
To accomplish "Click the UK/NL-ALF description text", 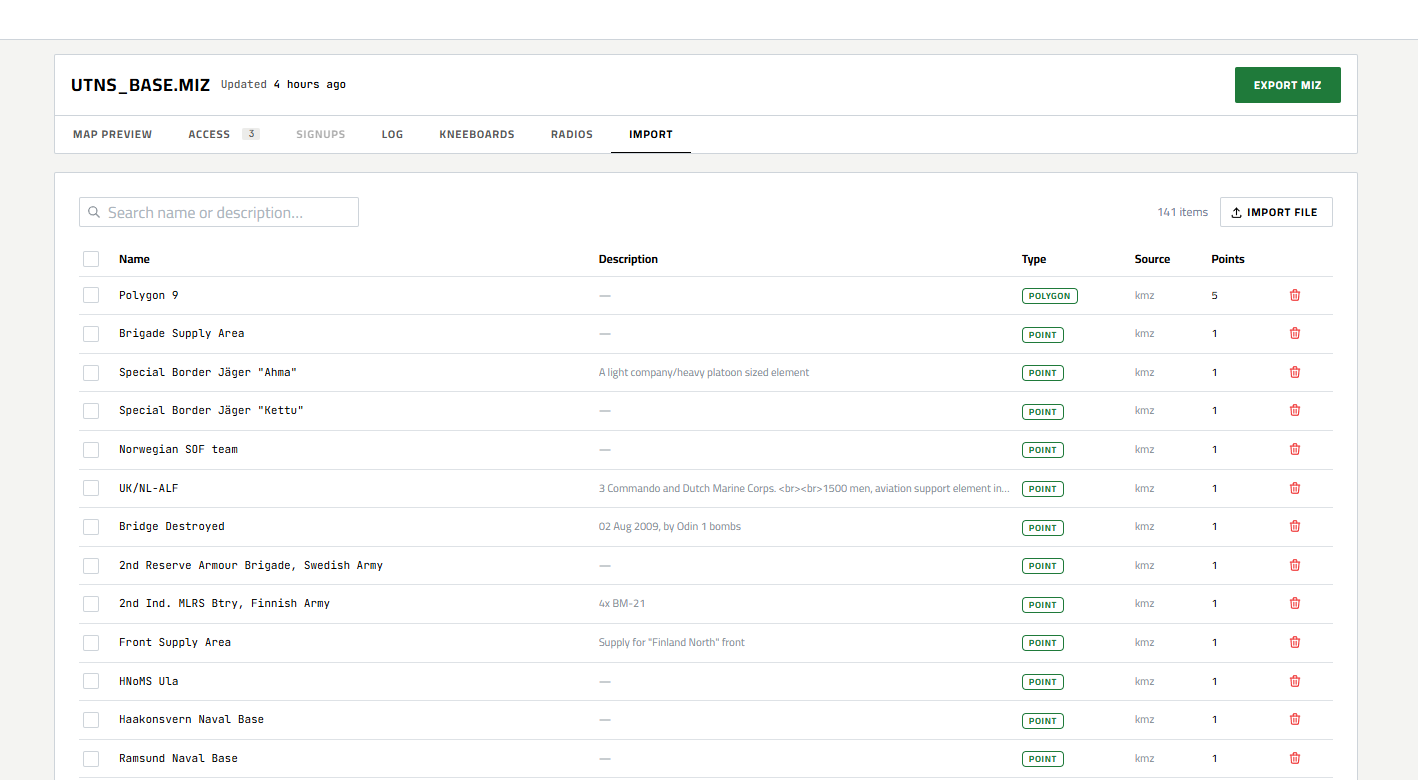I will tap(804, 488).
